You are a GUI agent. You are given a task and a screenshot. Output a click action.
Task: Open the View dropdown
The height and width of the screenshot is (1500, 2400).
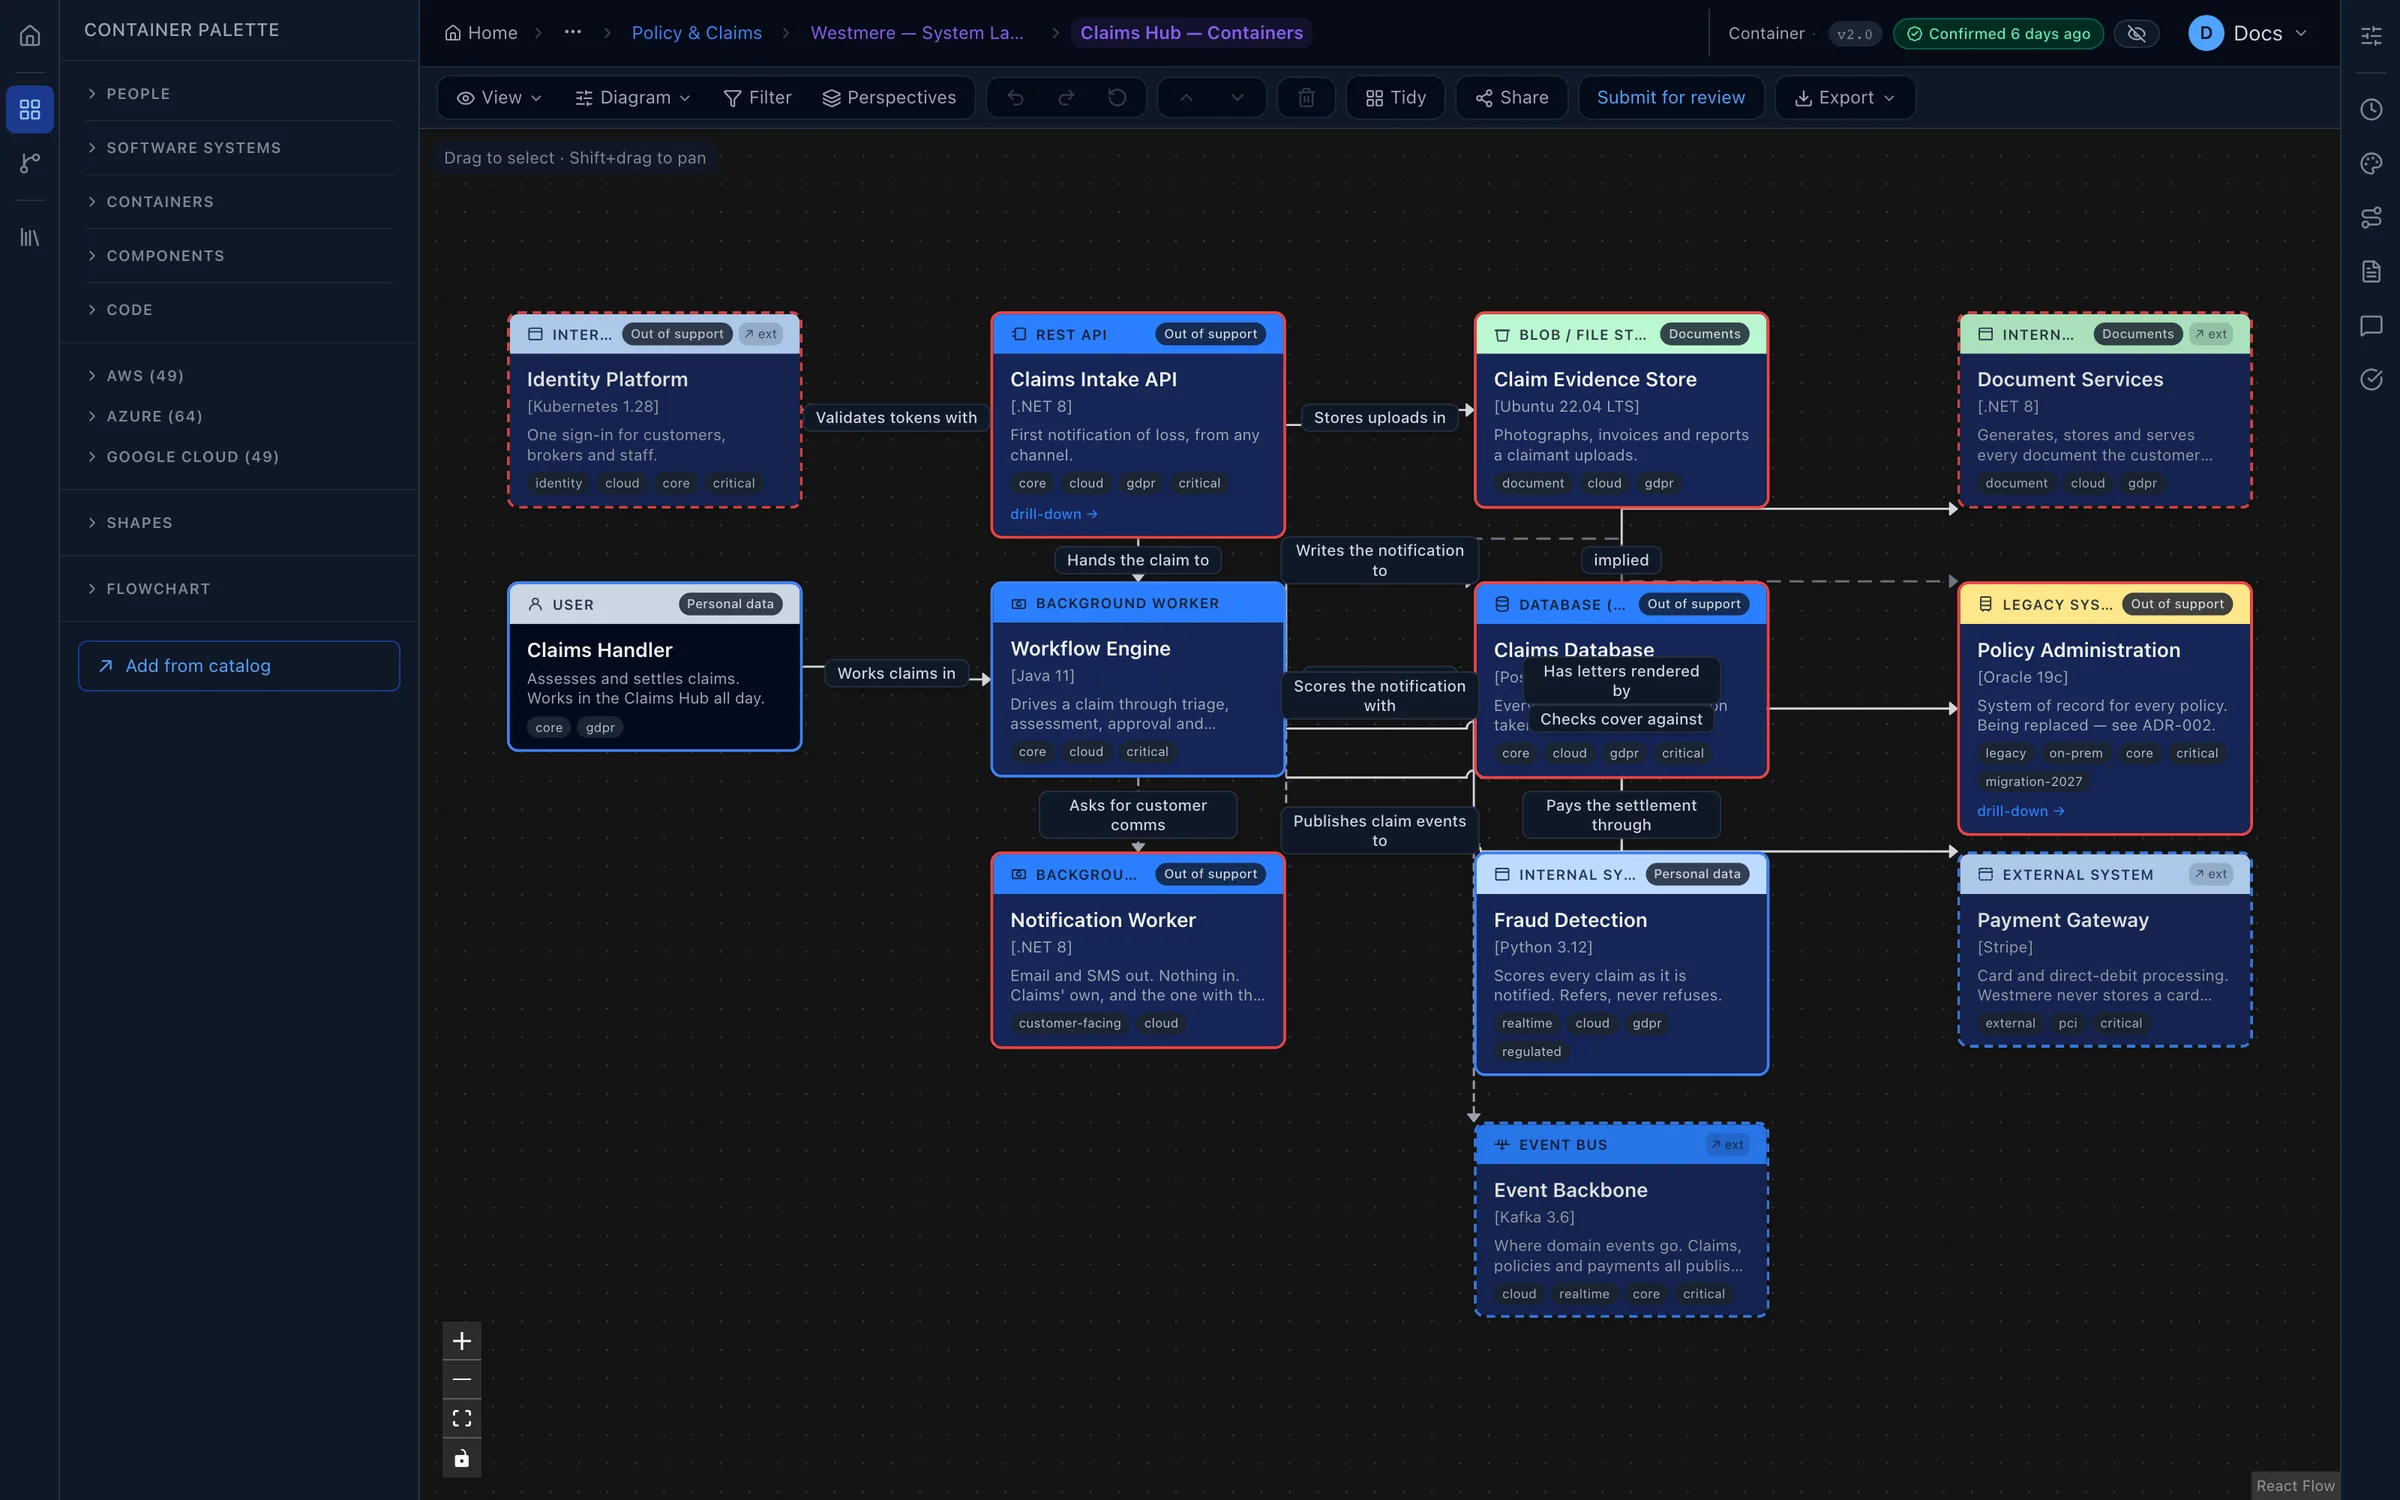click(499, 98)
